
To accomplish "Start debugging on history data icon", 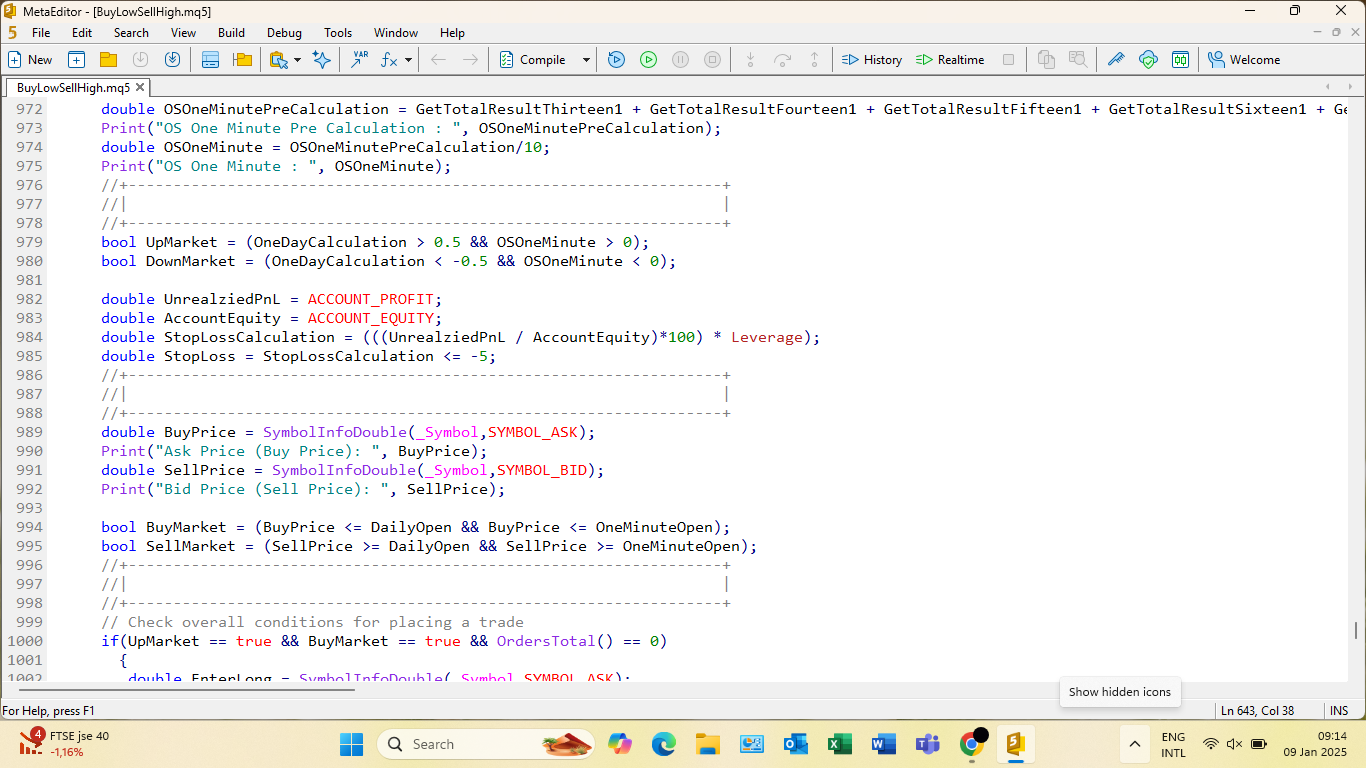I will click(616, 60).
